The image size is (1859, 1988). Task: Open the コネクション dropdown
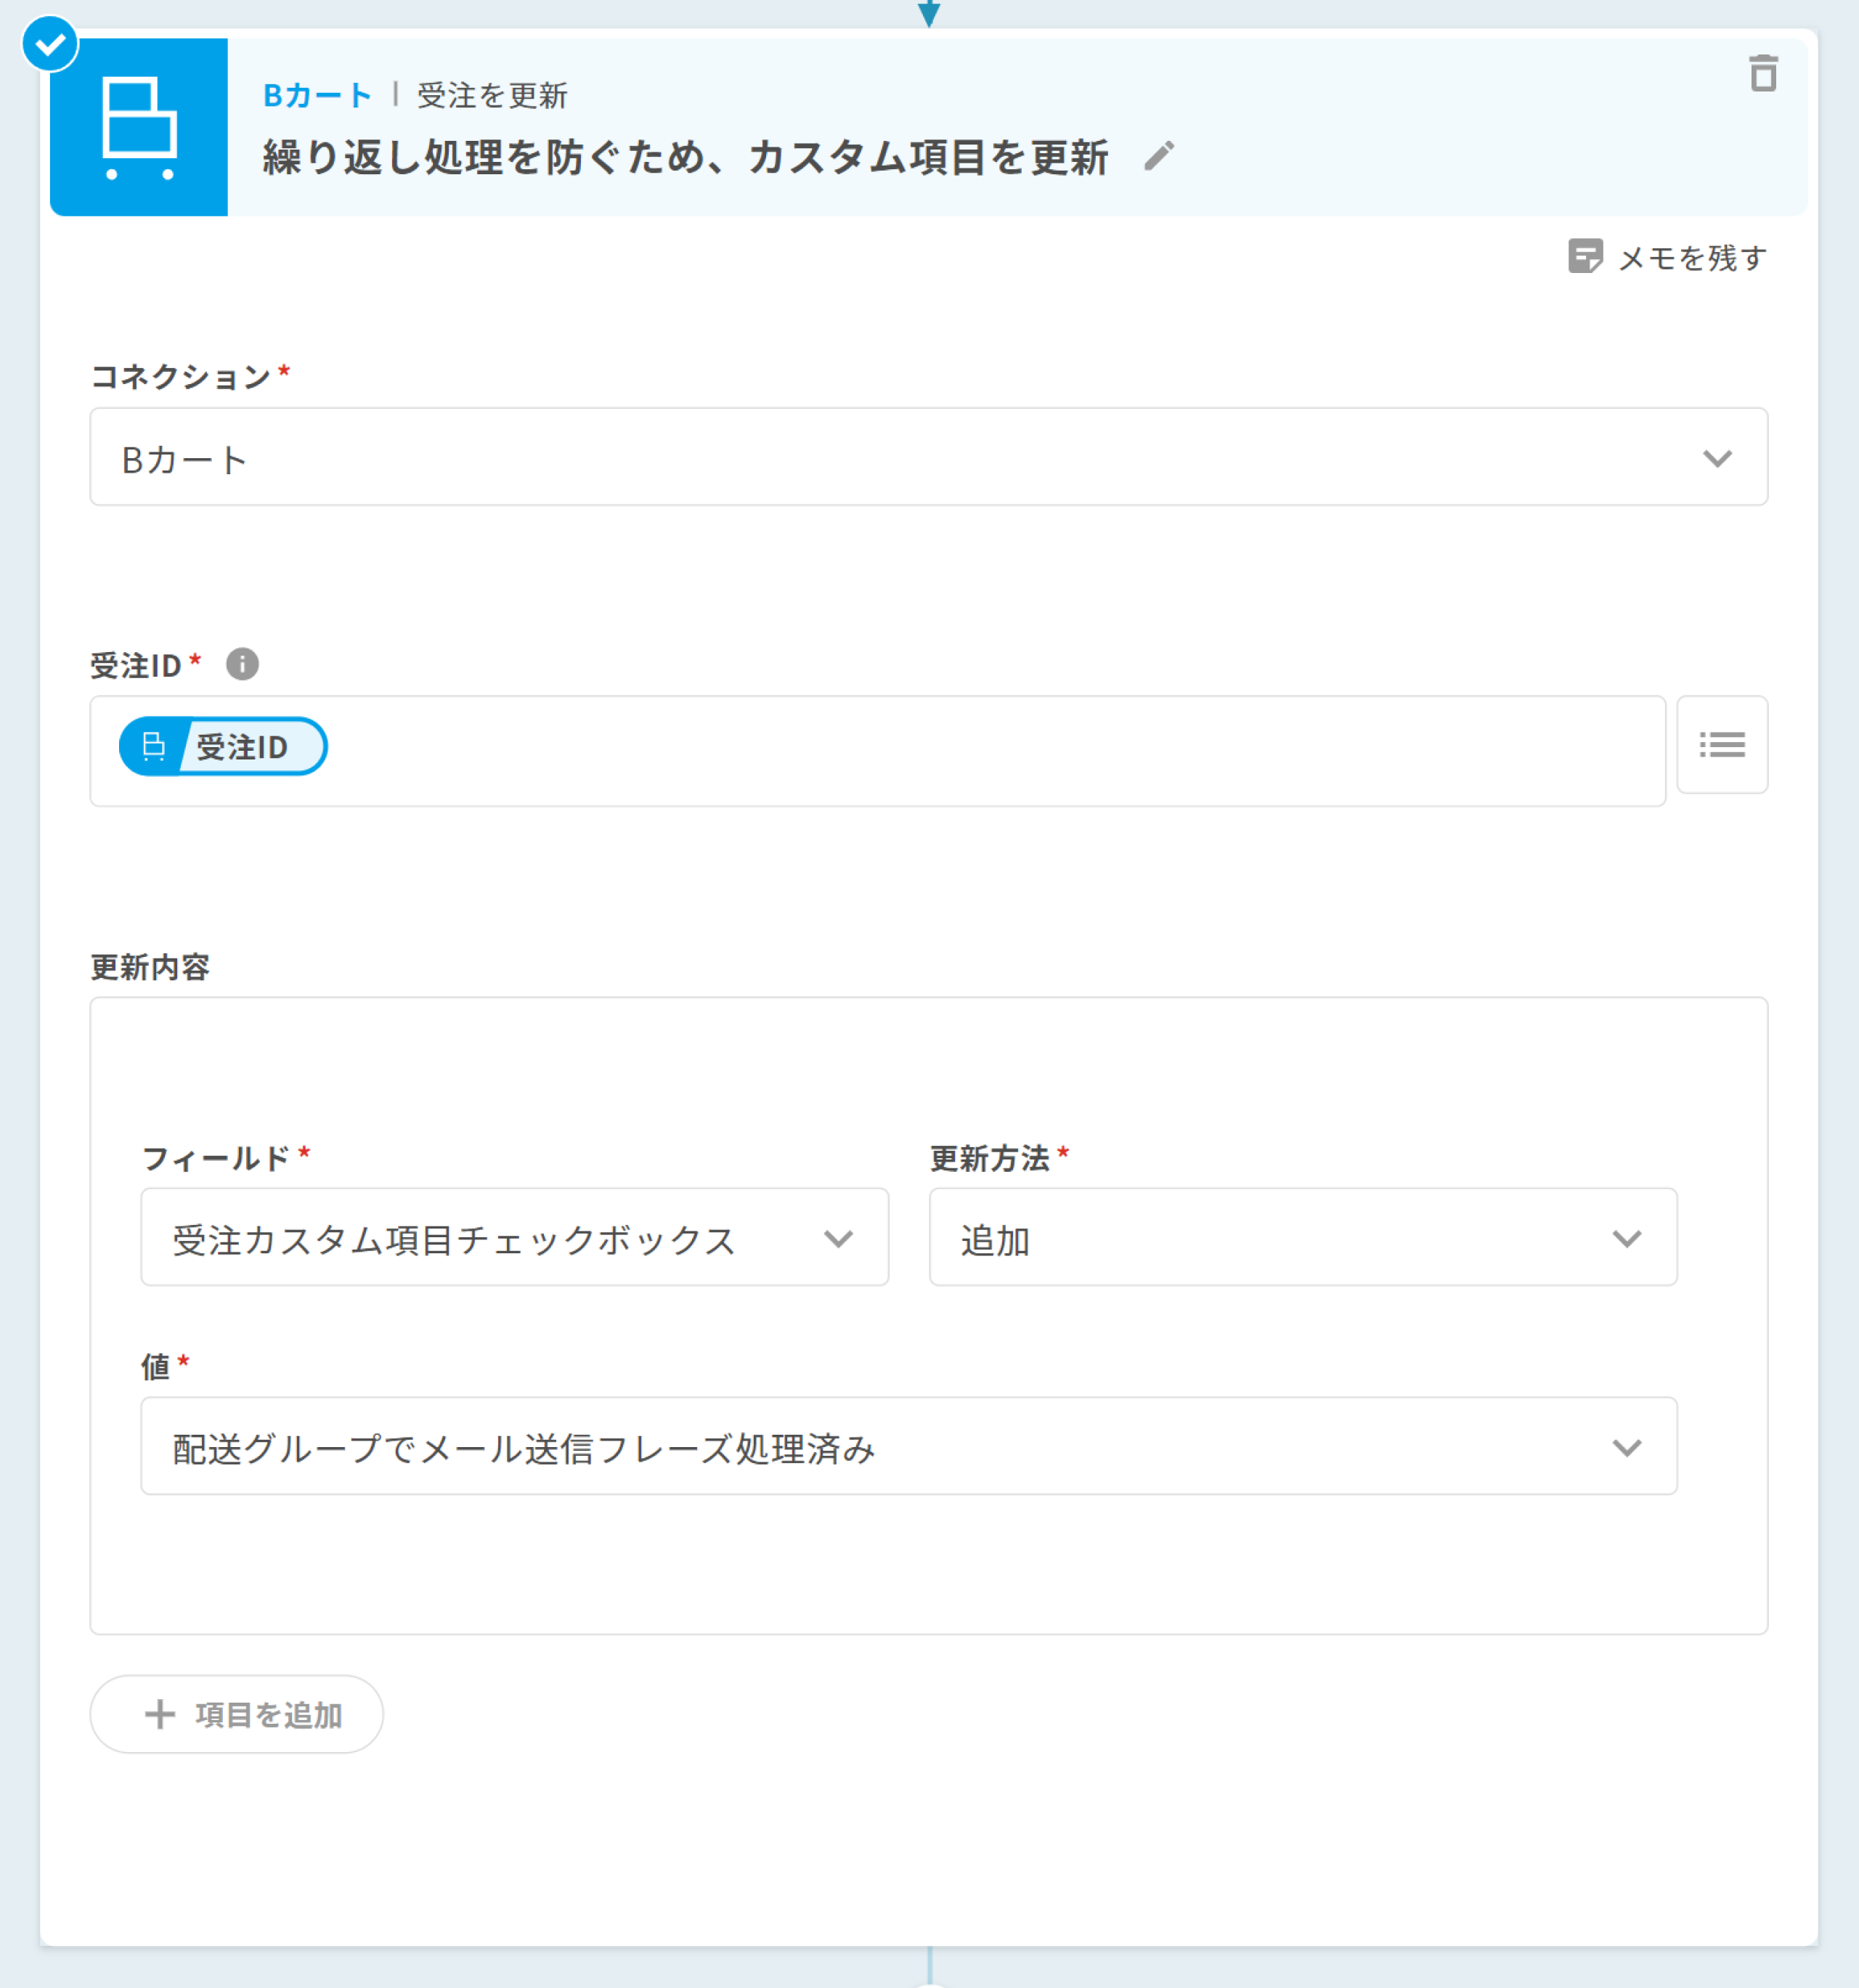pyautogui.click(x=927, y=458)
